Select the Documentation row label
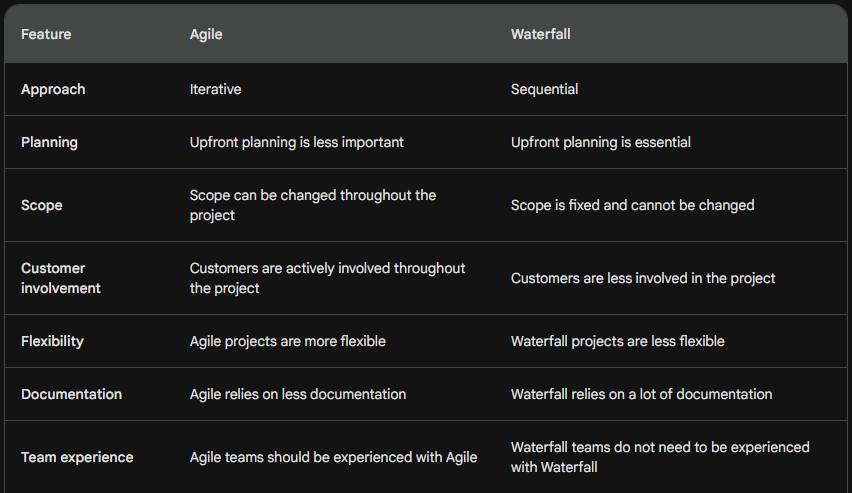Viewport: 852px width, 493px height. click(72, 394)
